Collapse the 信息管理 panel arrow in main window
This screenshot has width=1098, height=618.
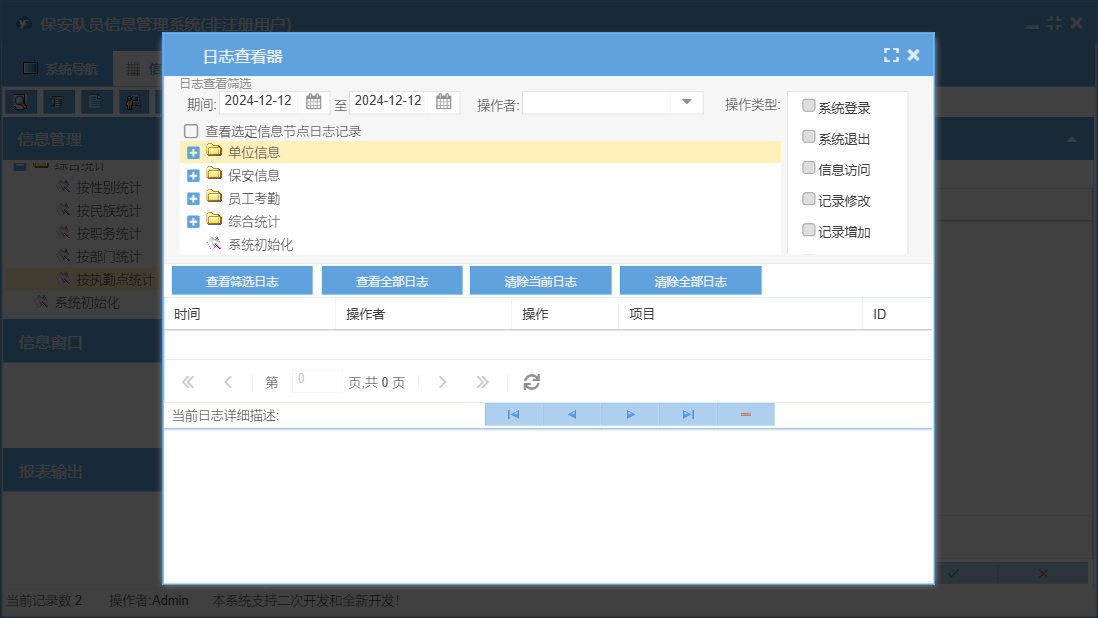1071,139
